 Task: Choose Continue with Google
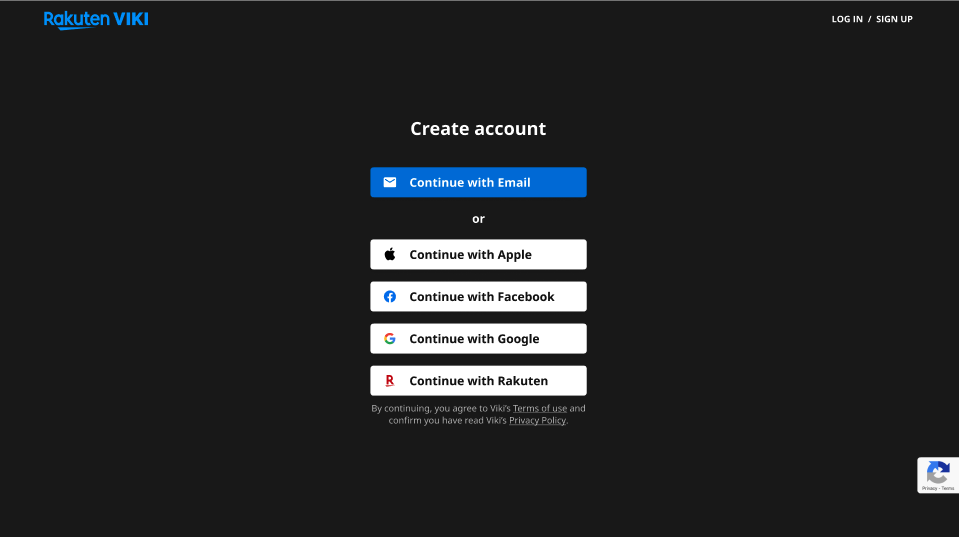pos(478,339)
